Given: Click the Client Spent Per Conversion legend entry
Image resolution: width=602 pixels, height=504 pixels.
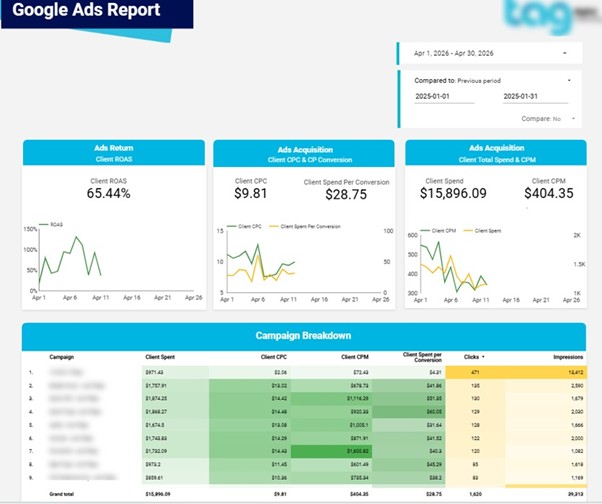Looking at the screenshot, I should [305, 226].
